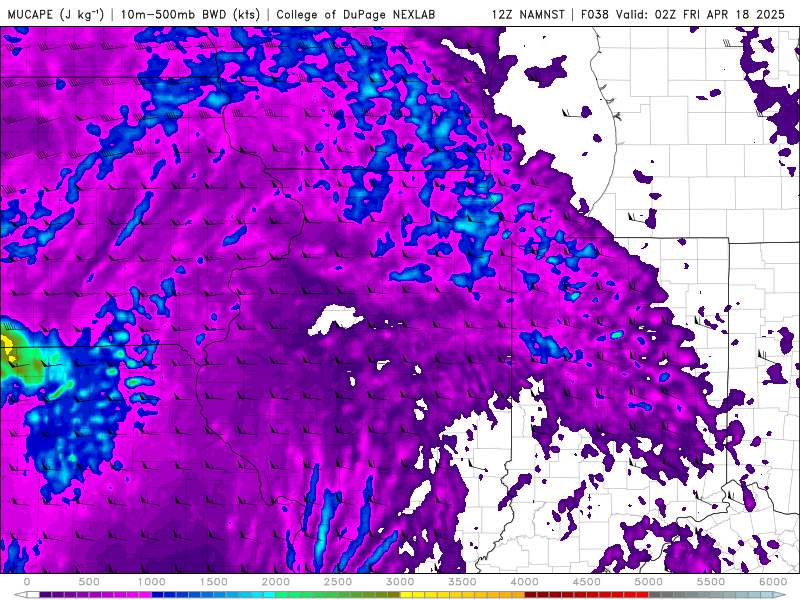The image size is (800, 600).
Task: Click the 1000 label on color scale
Action: coord(152,582)
